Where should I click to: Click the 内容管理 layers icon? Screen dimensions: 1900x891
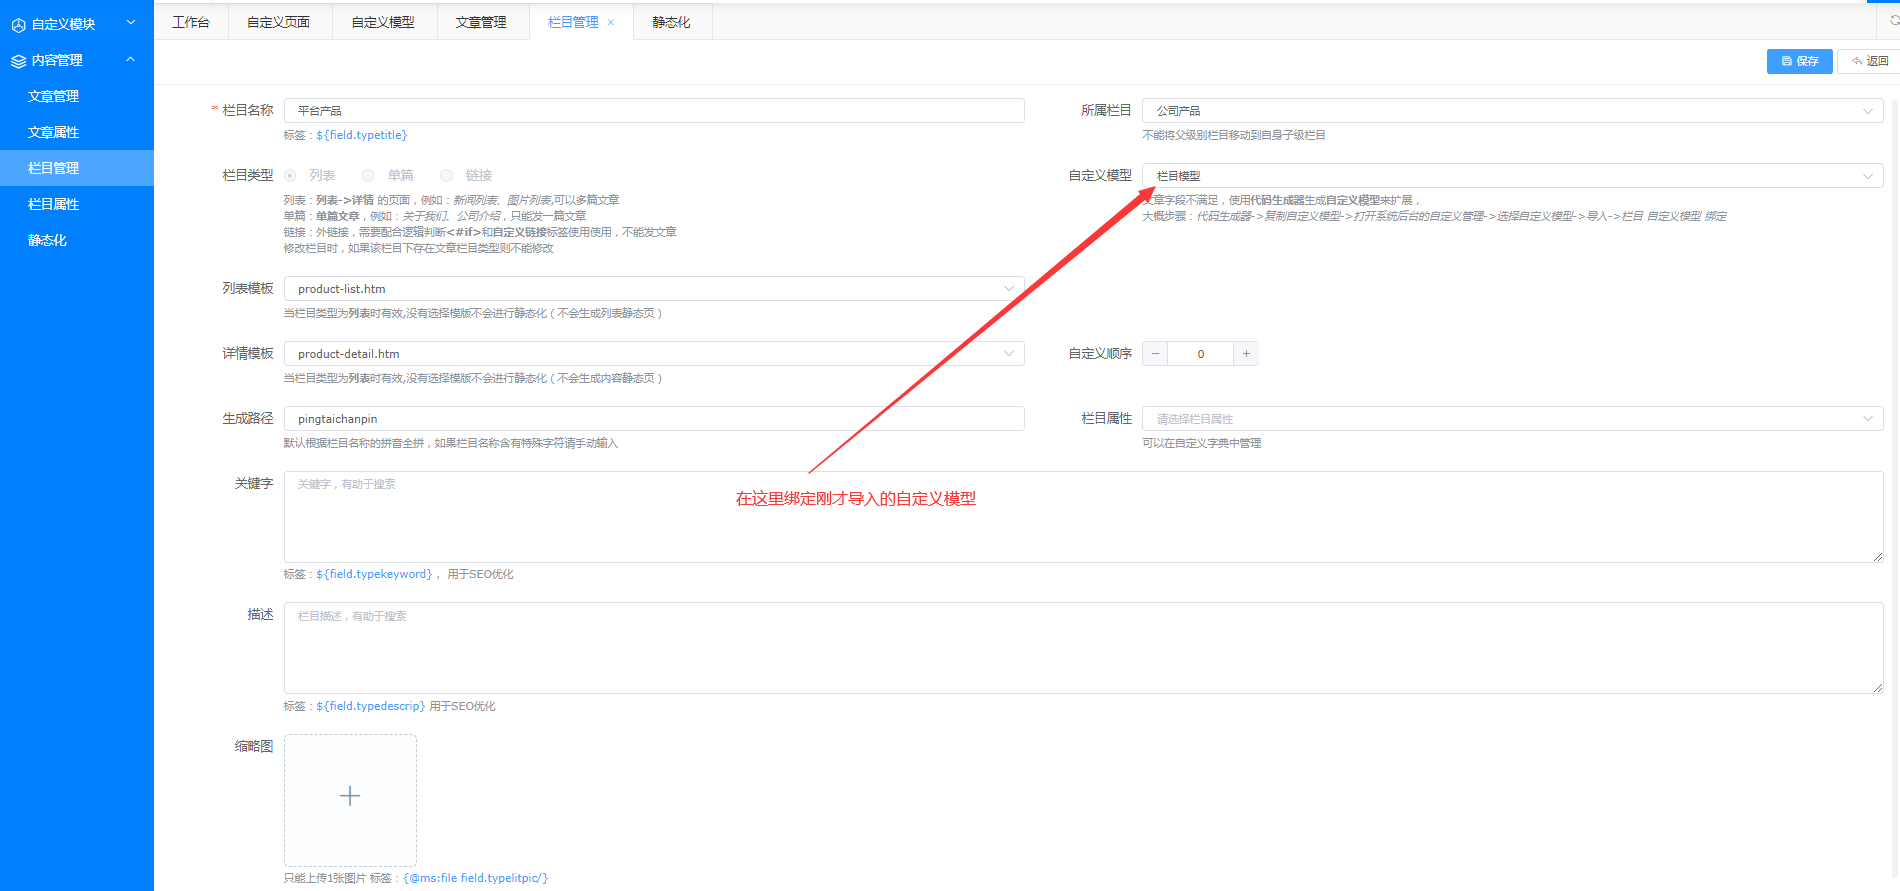point(18,61)
